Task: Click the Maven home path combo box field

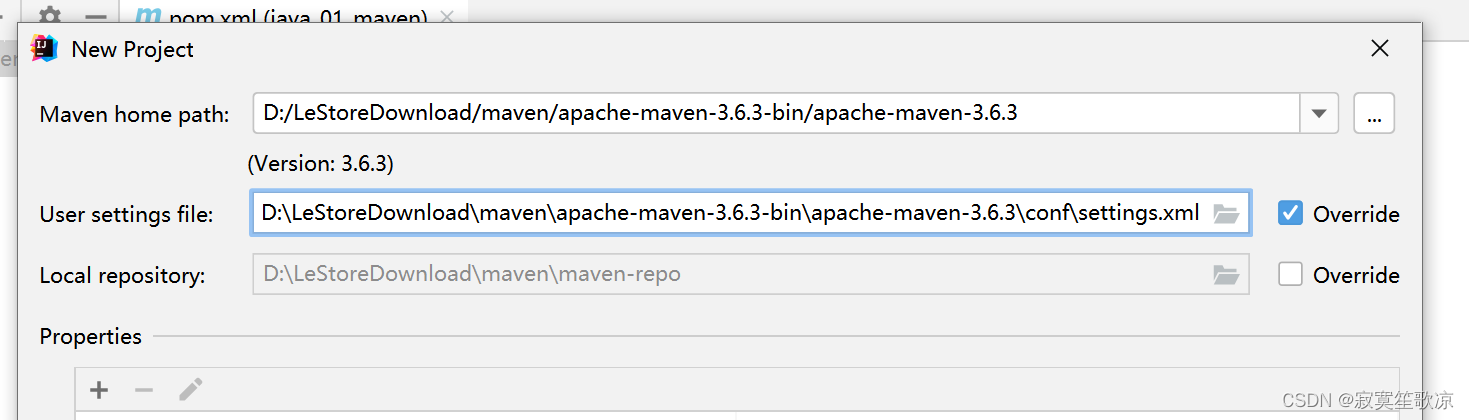Action: [776, 113]
